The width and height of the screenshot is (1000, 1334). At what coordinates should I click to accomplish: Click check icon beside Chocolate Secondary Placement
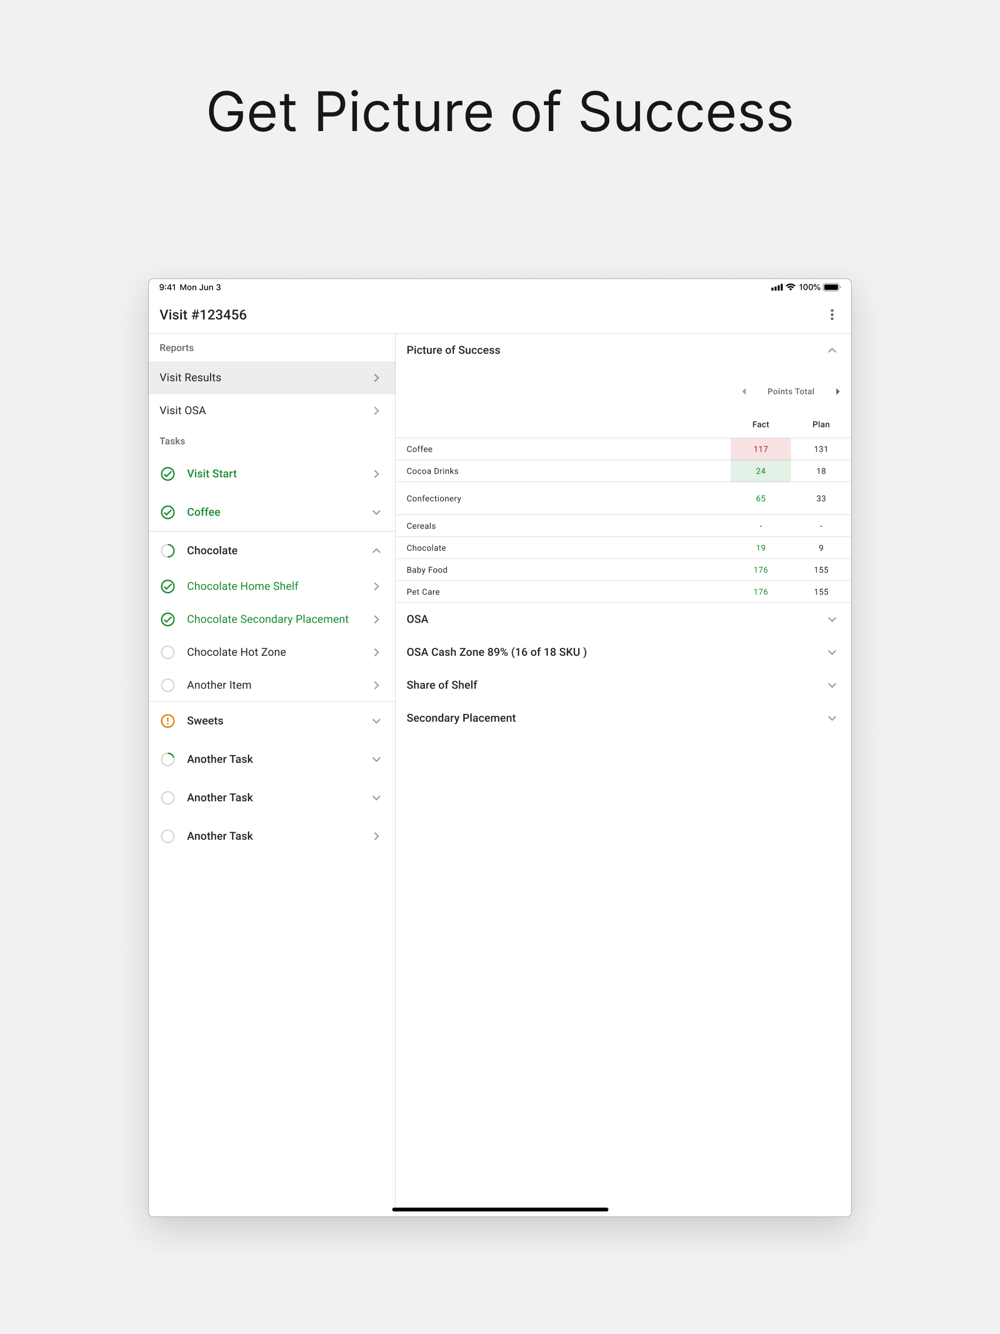pyautogui.click(x=168, y=620)
